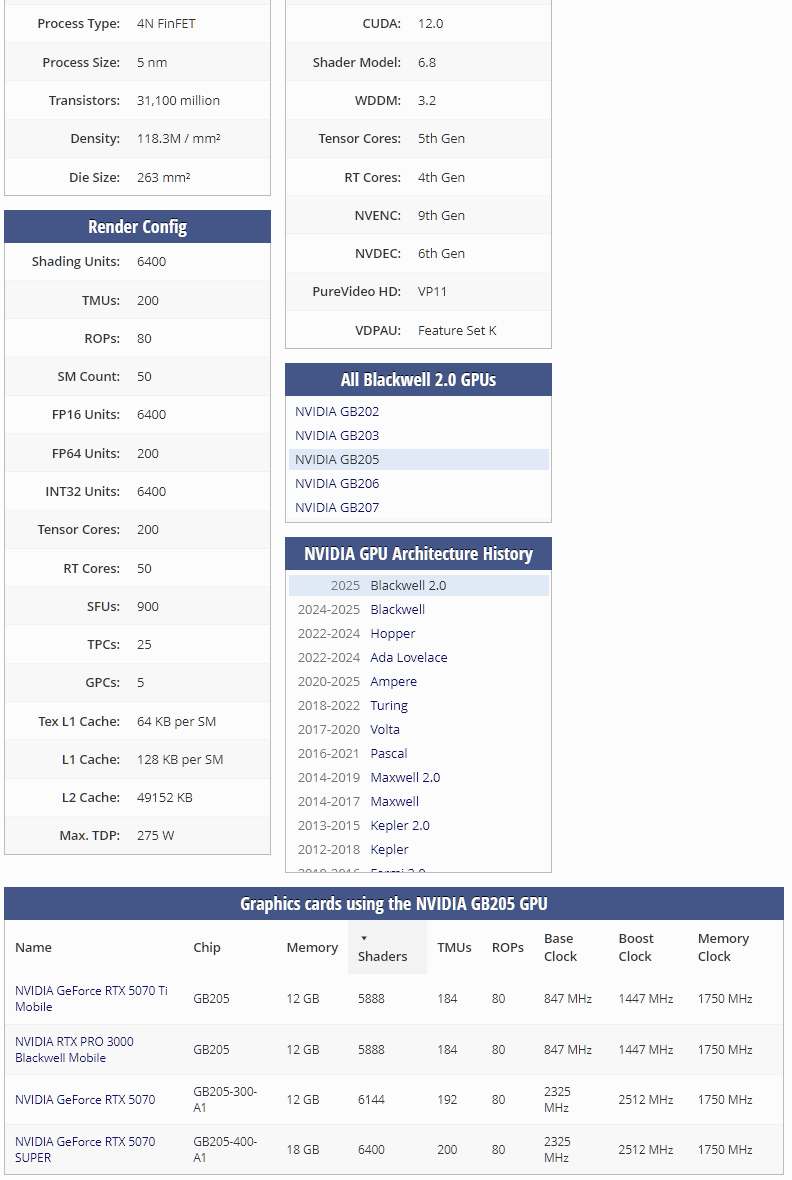Image resolution: width=792 pixels, height=1180 pixels.
Task: Open the 2024-2025 Blackwell architecture link
Action: pos(398,610)
